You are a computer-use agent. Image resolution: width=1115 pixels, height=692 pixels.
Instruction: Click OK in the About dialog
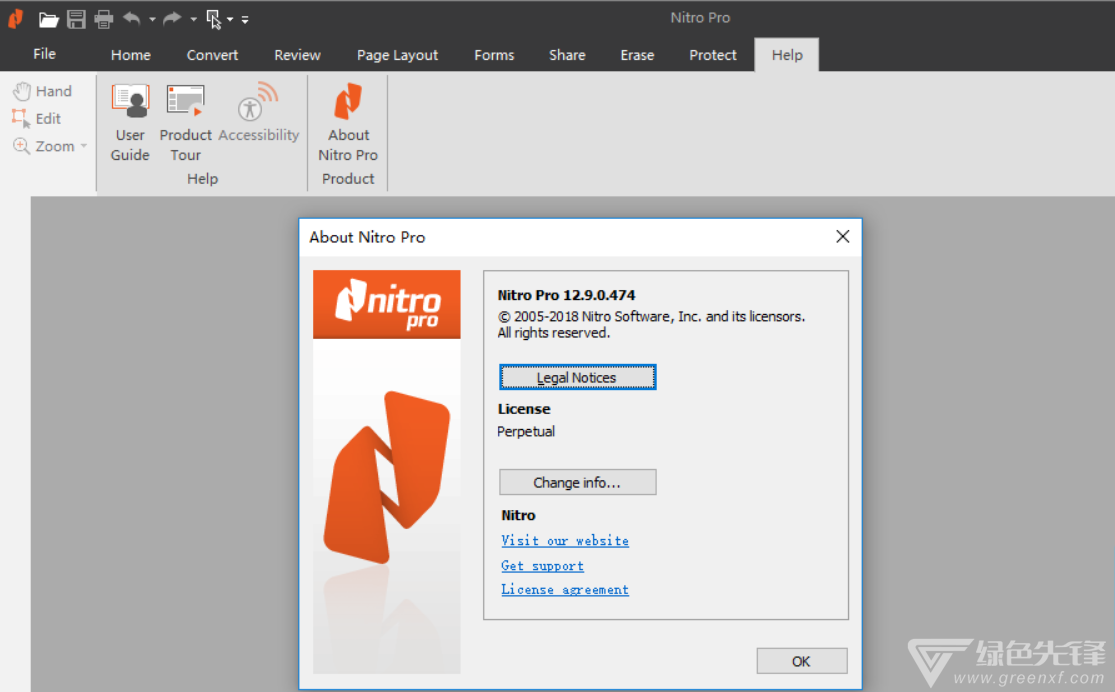(801, 661)
